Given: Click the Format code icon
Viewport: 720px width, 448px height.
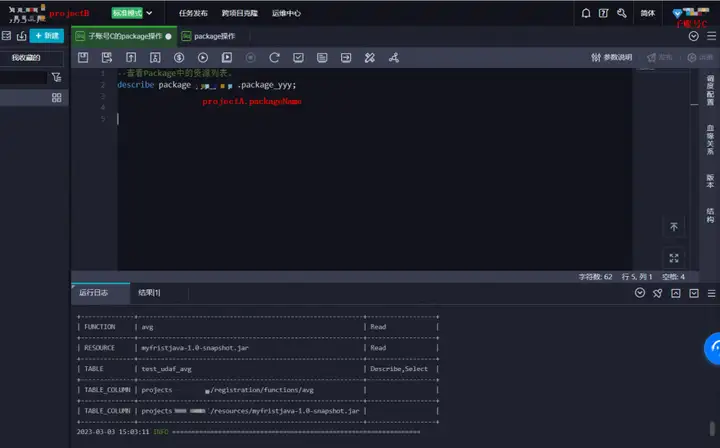Looking at the screenshot, I should click(x=322, y=57).
